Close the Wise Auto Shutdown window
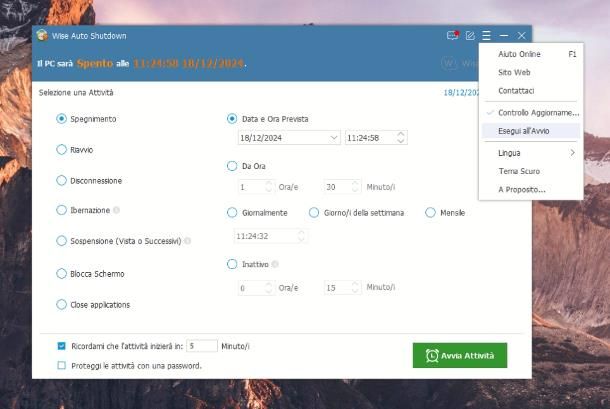Screen dimensions: 610x409 pyautogui.click(x=522, y=35)
